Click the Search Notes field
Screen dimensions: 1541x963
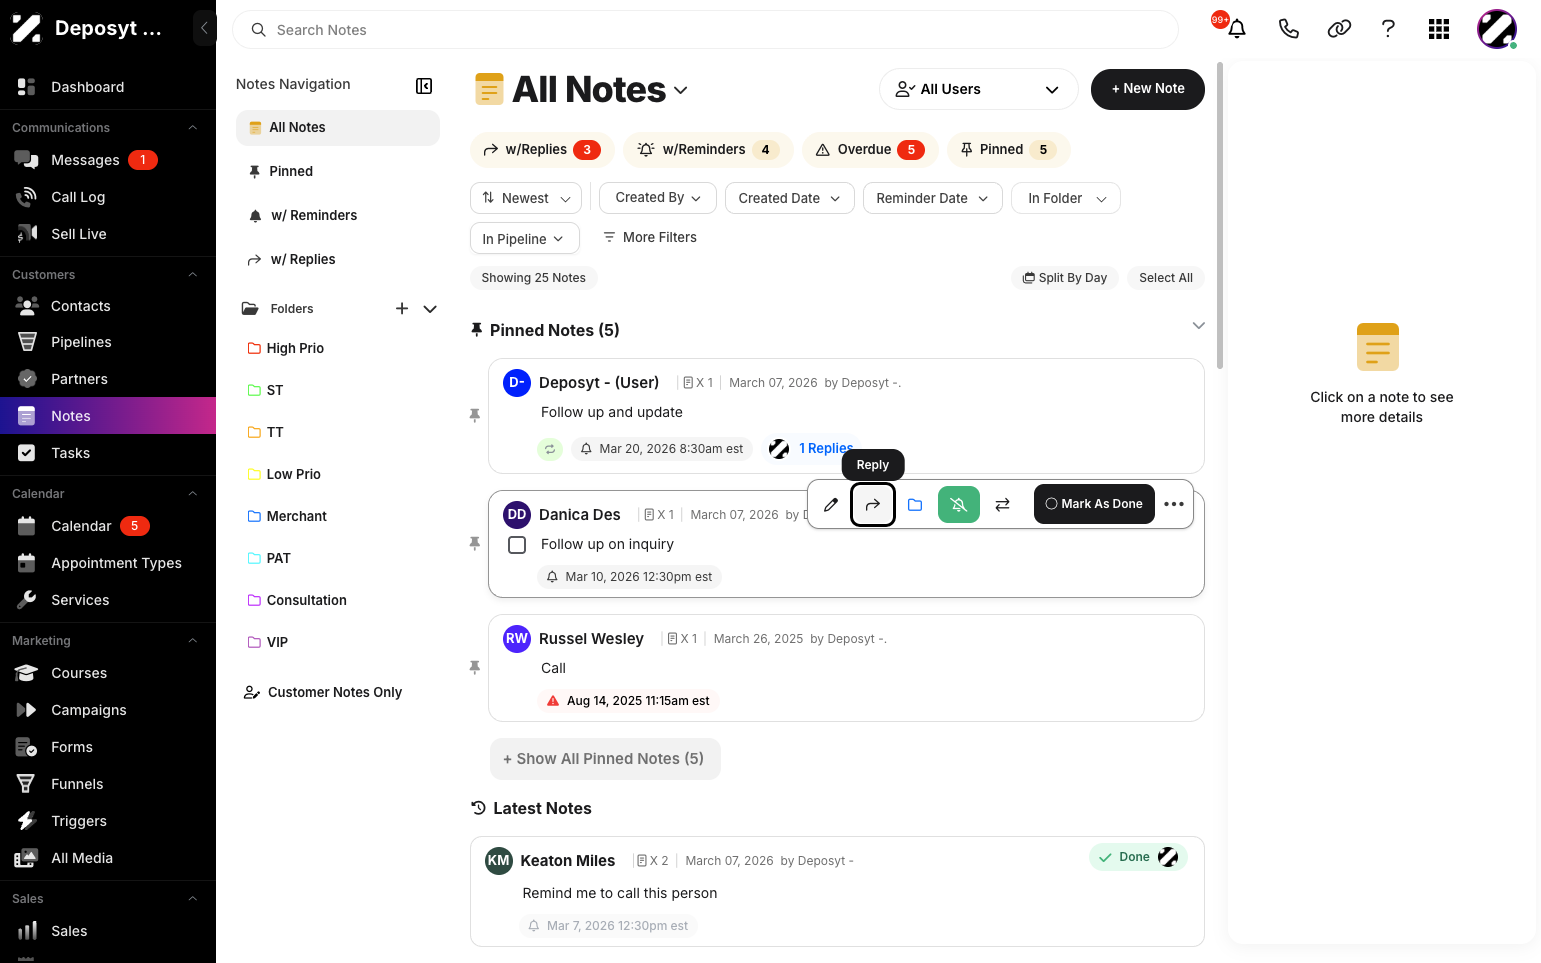(x=705, y=30)
